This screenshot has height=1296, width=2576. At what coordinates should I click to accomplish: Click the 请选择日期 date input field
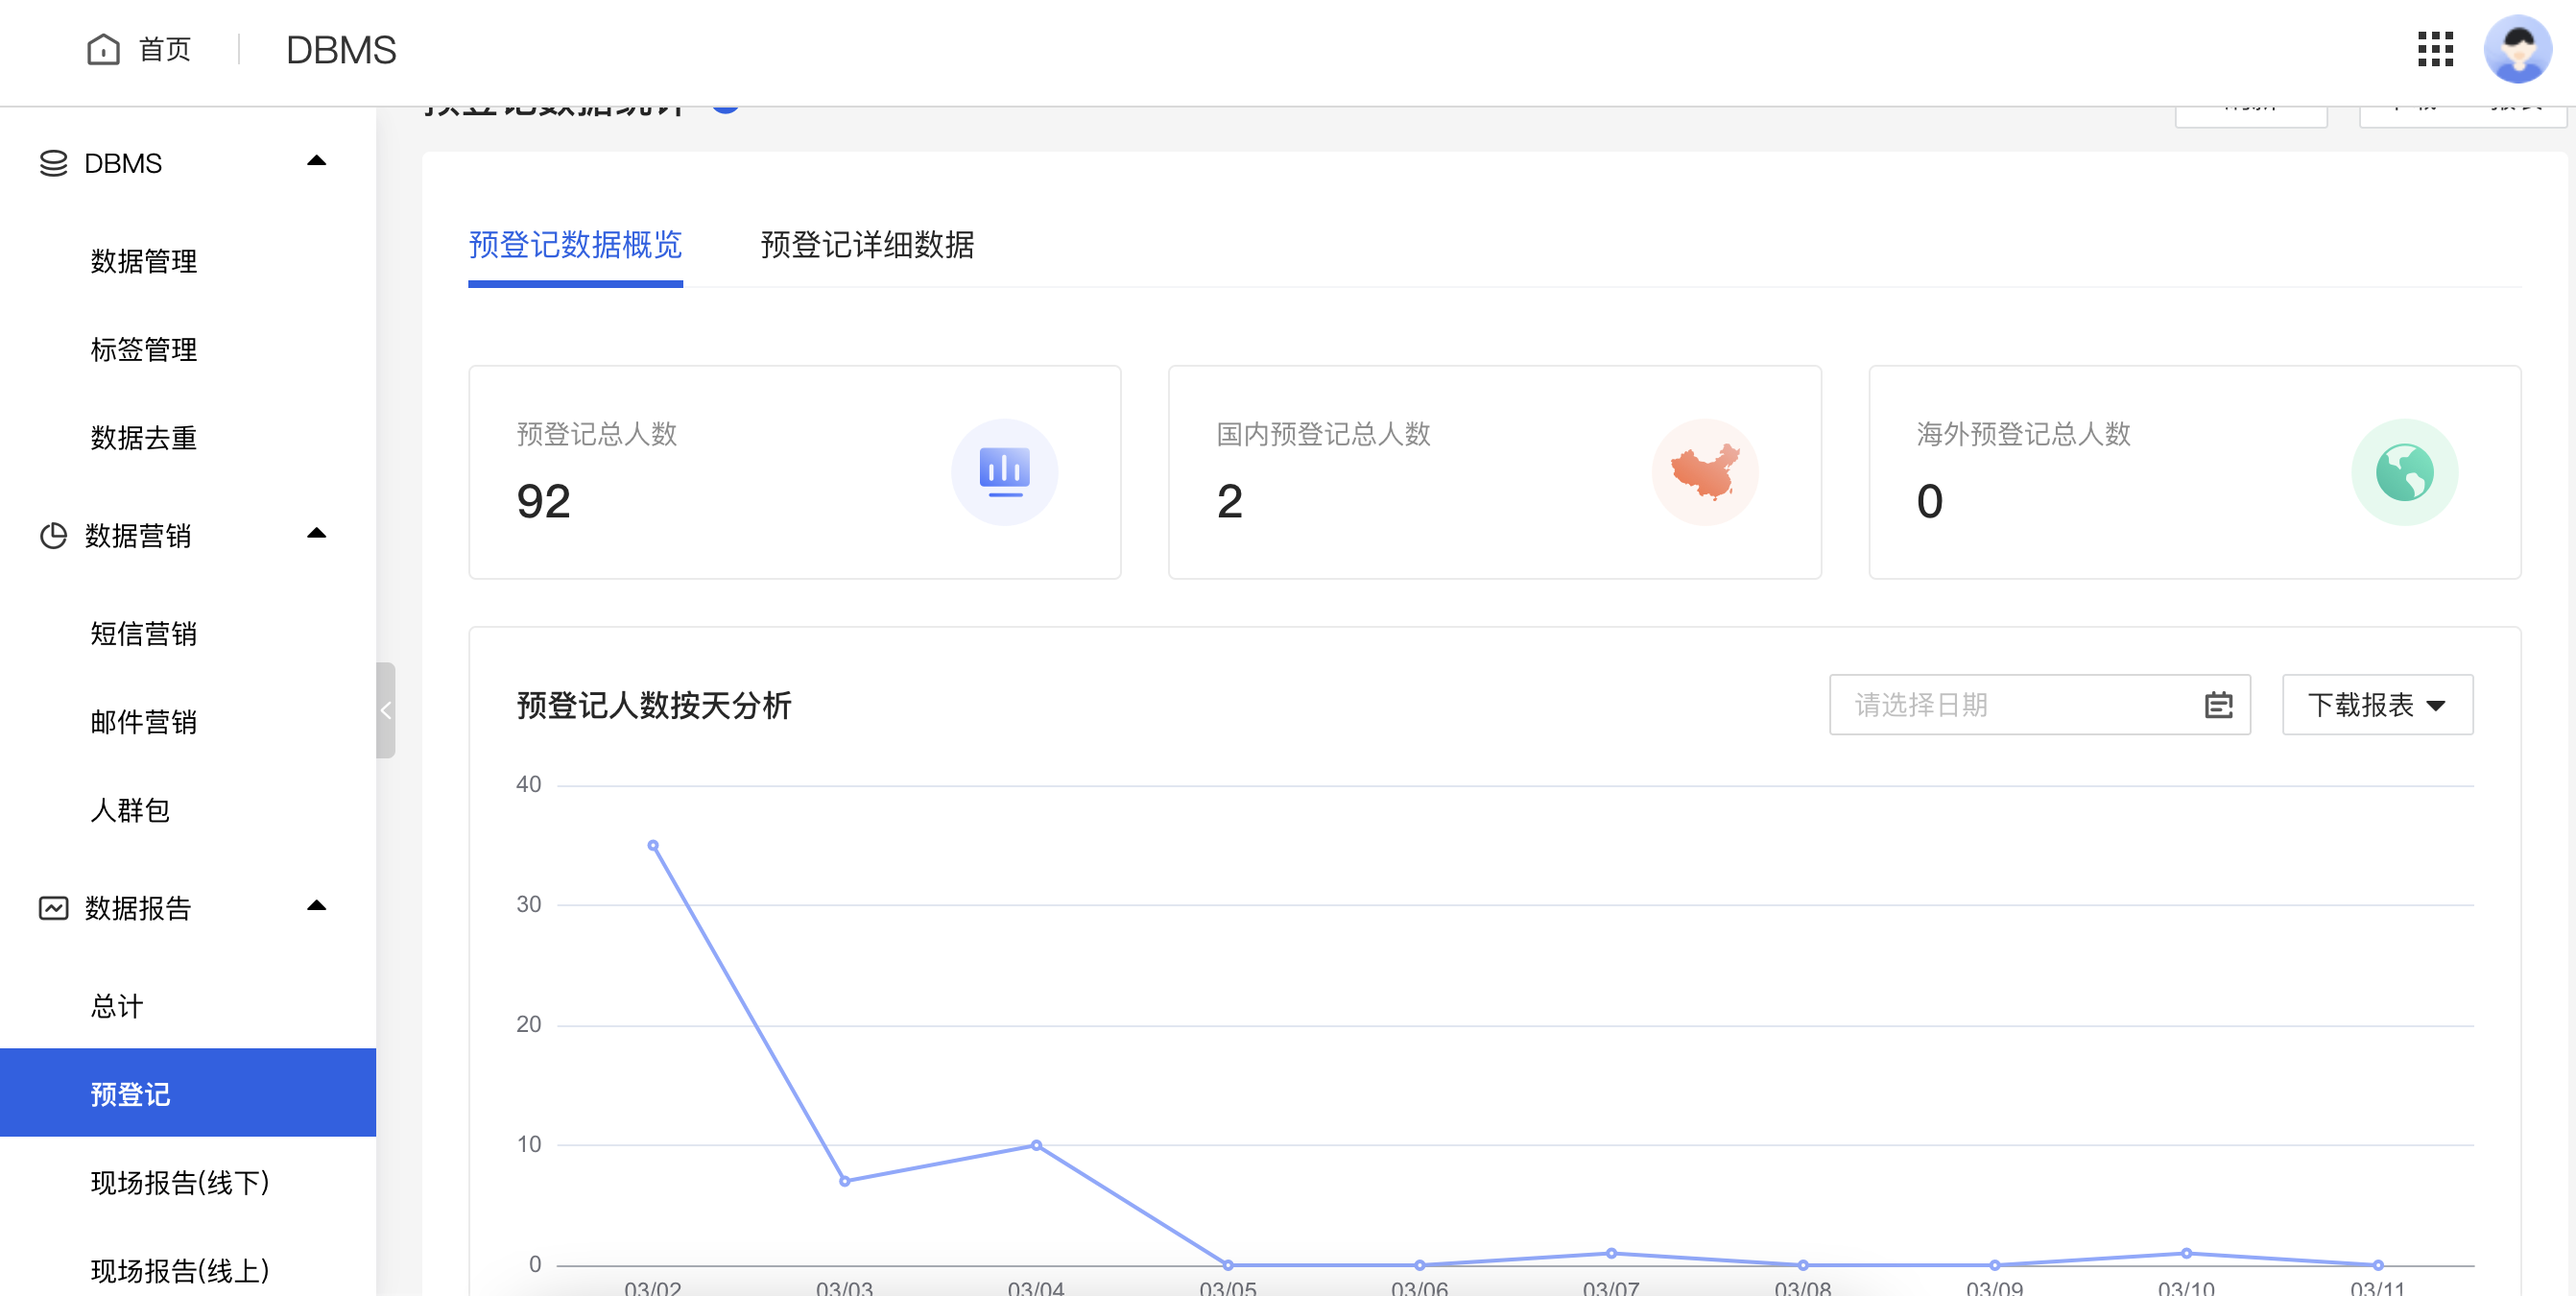pyautogui.click(x=2000, y=705)
